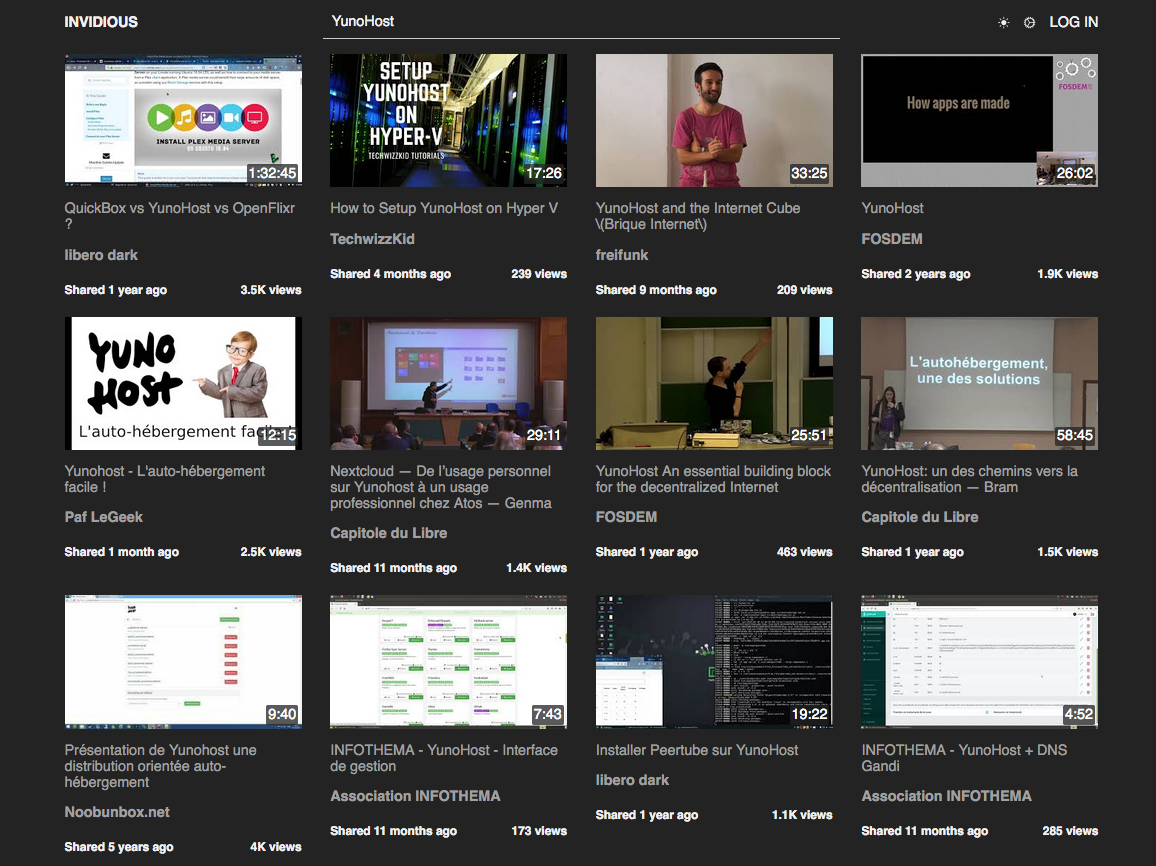Open the L'autohébergement une des solutions thumbnail
Screen dimensions: 1156x866
[980, 383]
